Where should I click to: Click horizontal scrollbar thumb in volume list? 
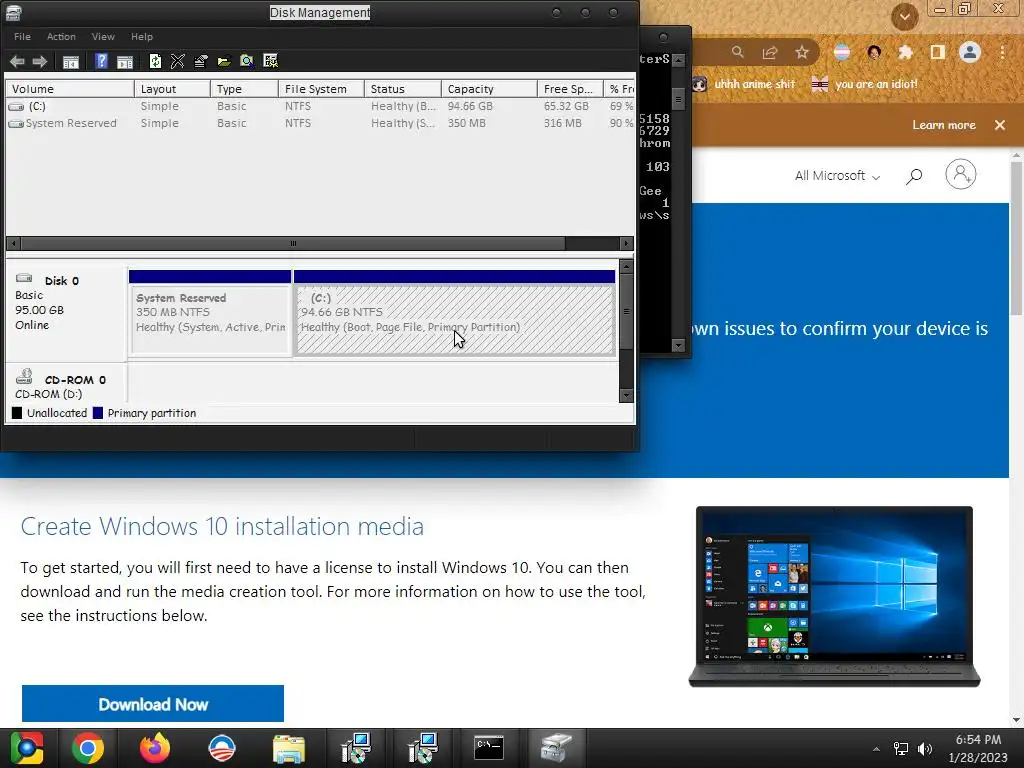(x=293, y=244)
